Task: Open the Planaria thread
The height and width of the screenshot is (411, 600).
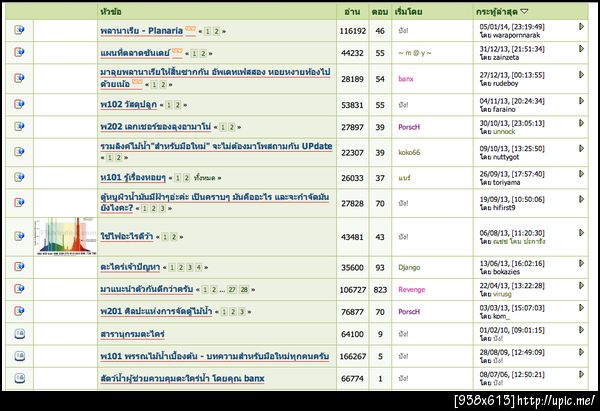Action: click(x=142, y=31)
